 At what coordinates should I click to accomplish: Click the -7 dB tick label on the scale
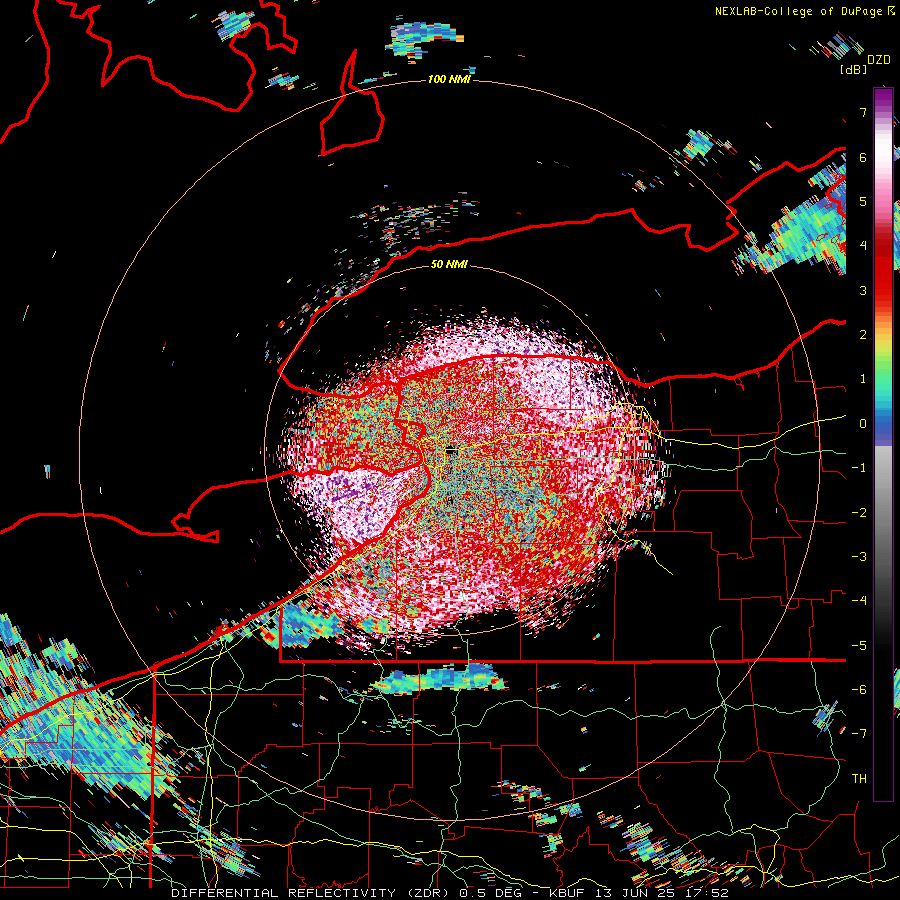tap(859, 734)
